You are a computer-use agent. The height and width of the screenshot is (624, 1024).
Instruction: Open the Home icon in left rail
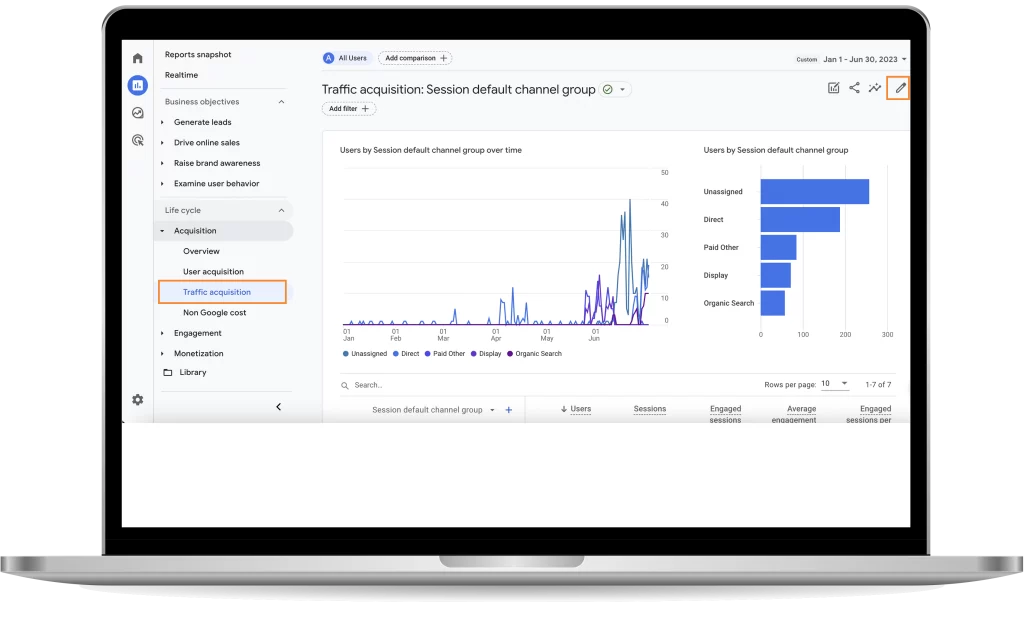(x=137, y=58)
